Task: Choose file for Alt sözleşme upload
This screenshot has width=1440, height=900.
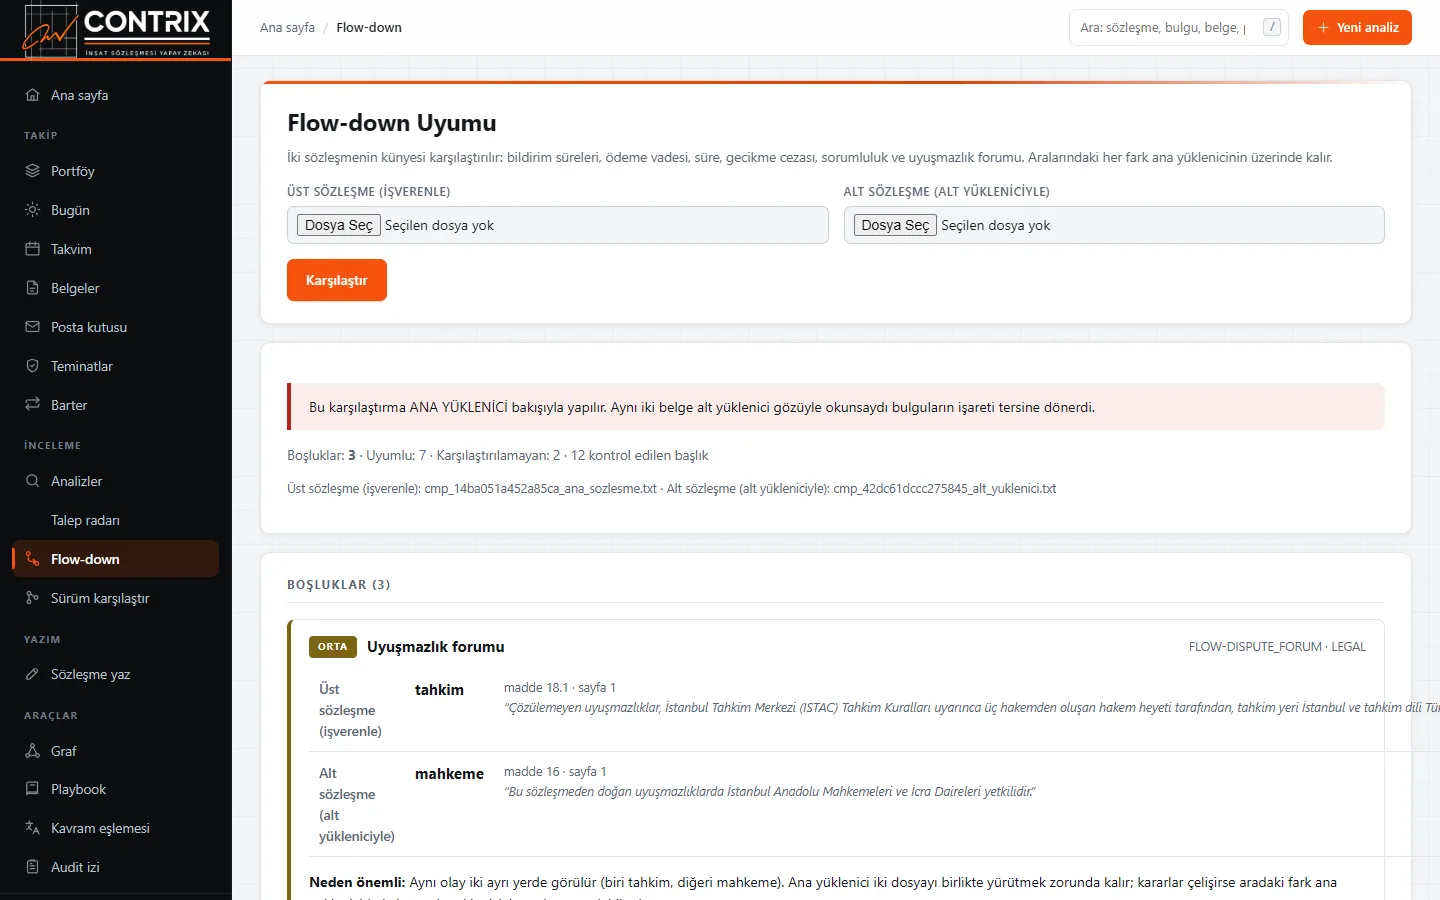Action: tap(895, 225)
